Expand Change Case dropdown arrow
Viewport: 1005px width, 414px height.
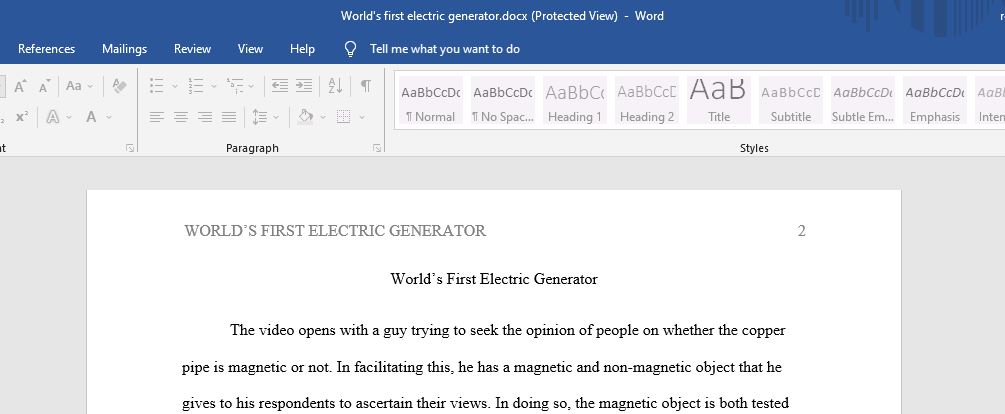tap(90, 86)
